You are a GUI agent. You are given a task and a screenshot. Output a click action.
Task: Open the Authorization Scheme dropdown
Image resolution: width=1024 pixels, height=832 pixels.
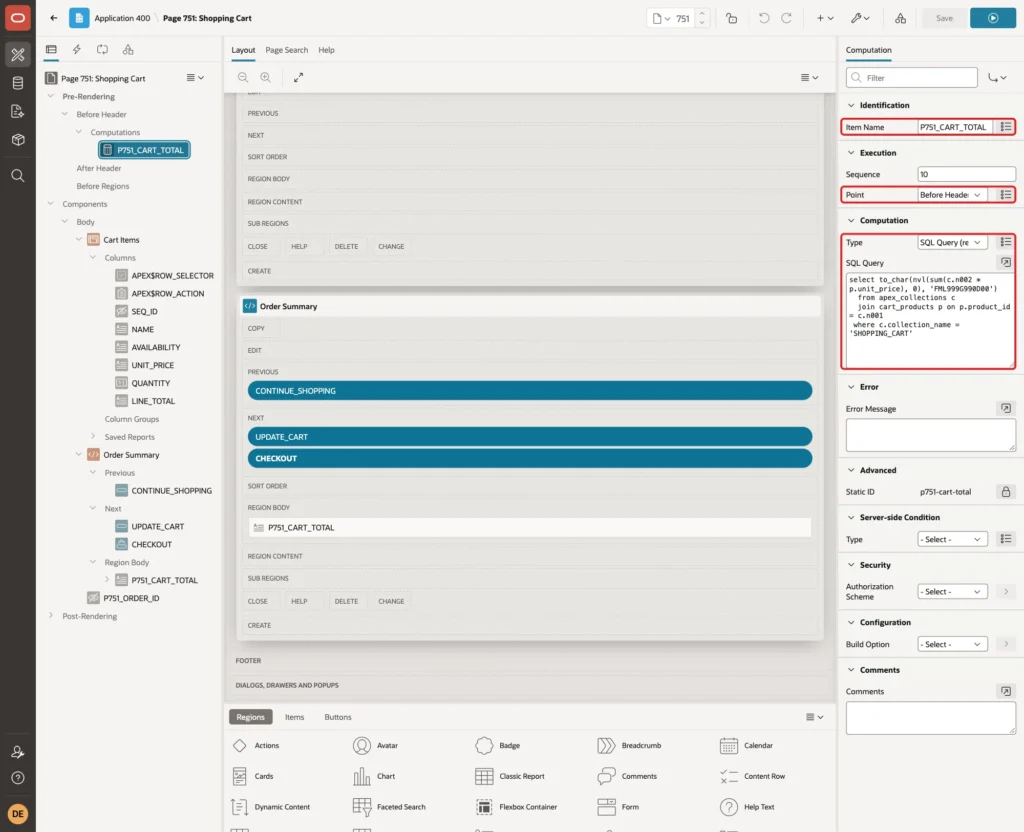pyautogui.click(x=952, y=592)
